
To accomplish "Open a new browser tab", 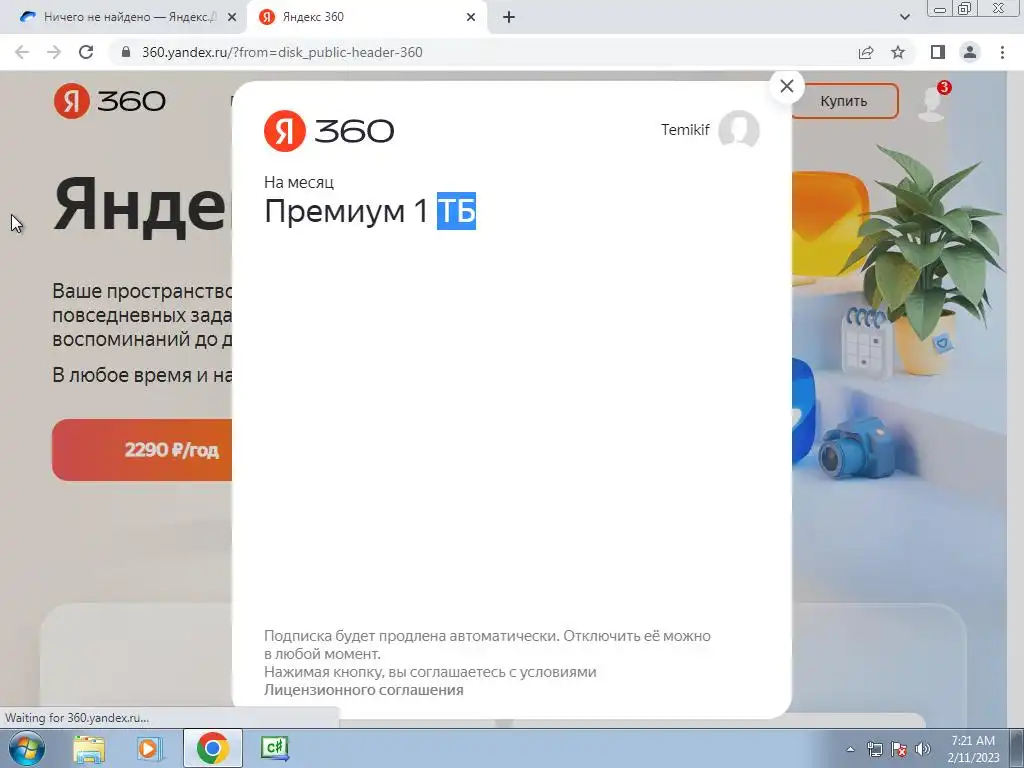I will pyautogui.click(x=509, y=18).
